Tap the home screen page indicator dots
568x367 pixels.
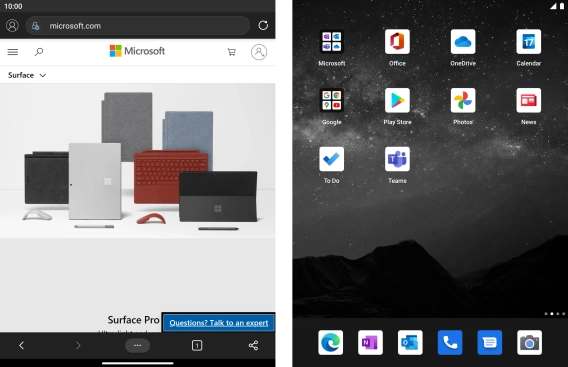click(x=555, y=314)
